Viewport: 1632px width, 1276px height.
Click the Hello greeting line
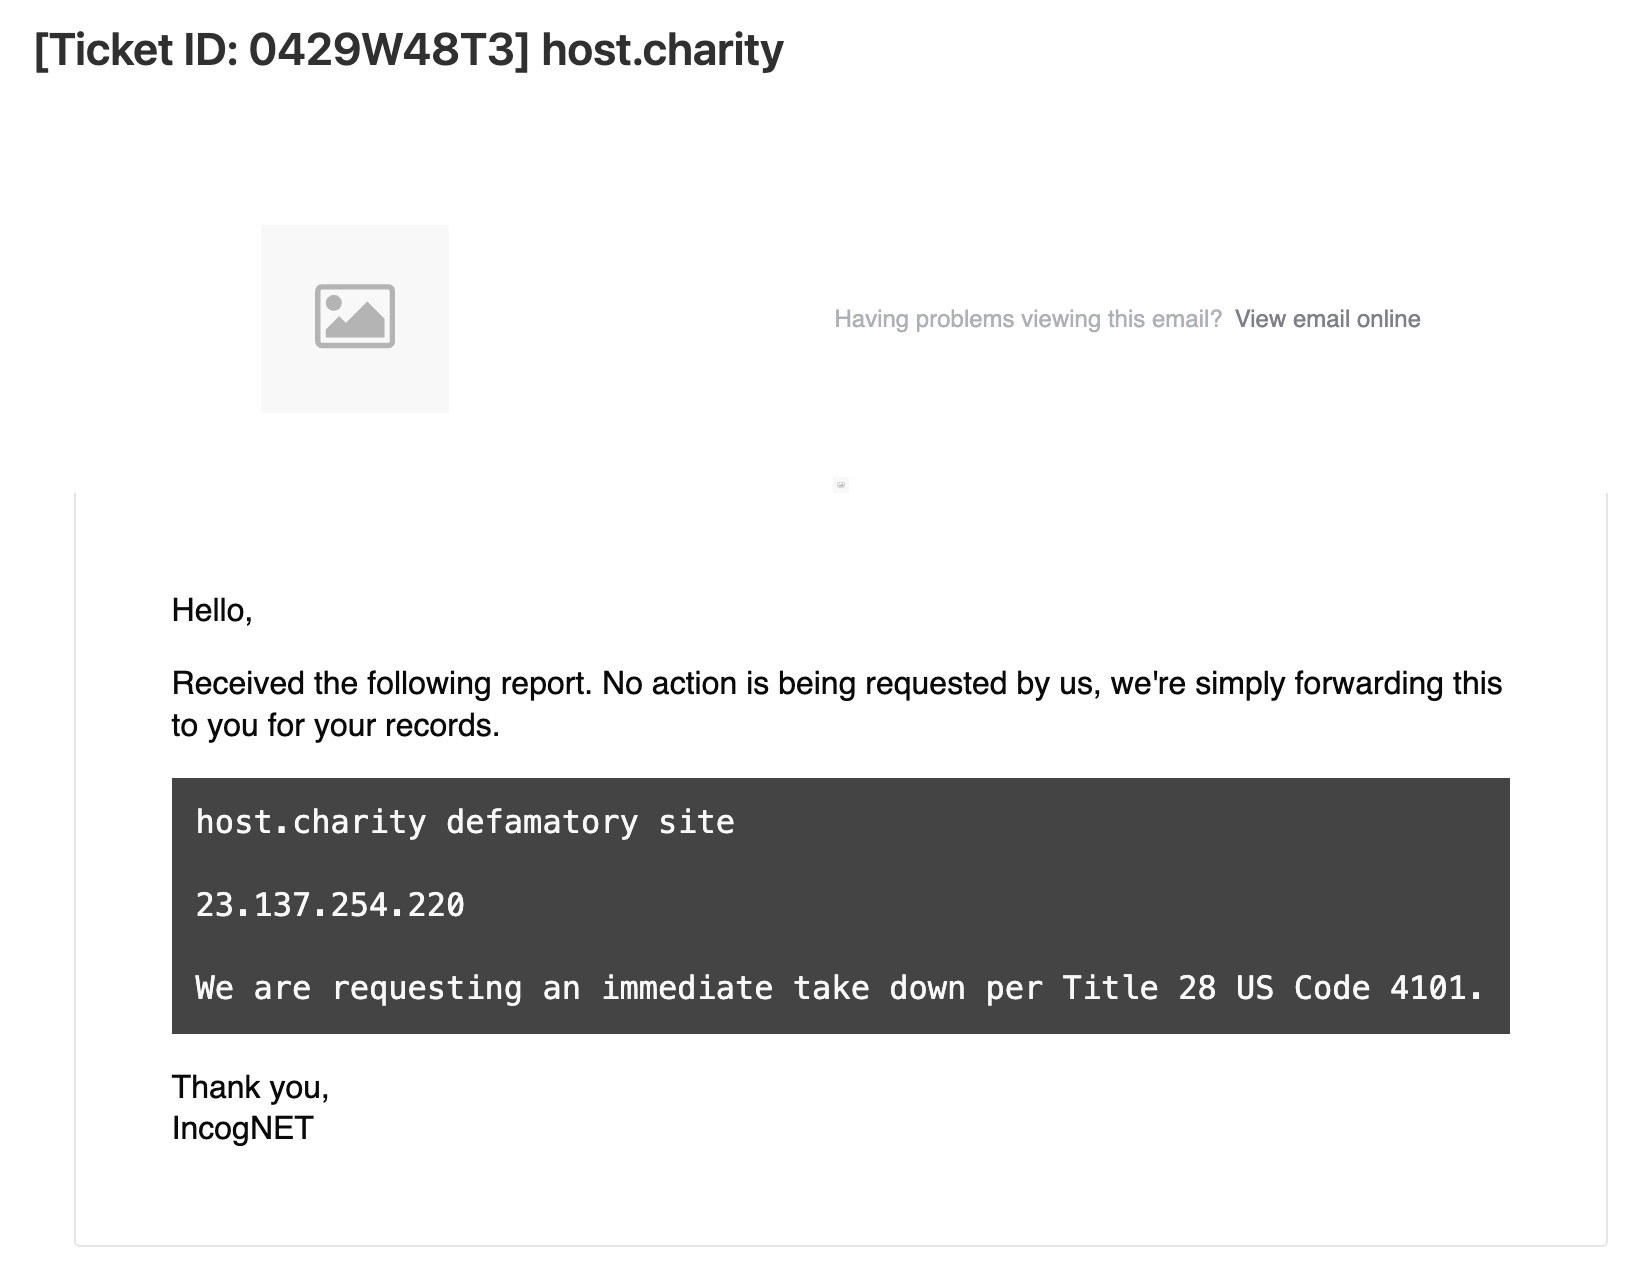tap(212, 610)
